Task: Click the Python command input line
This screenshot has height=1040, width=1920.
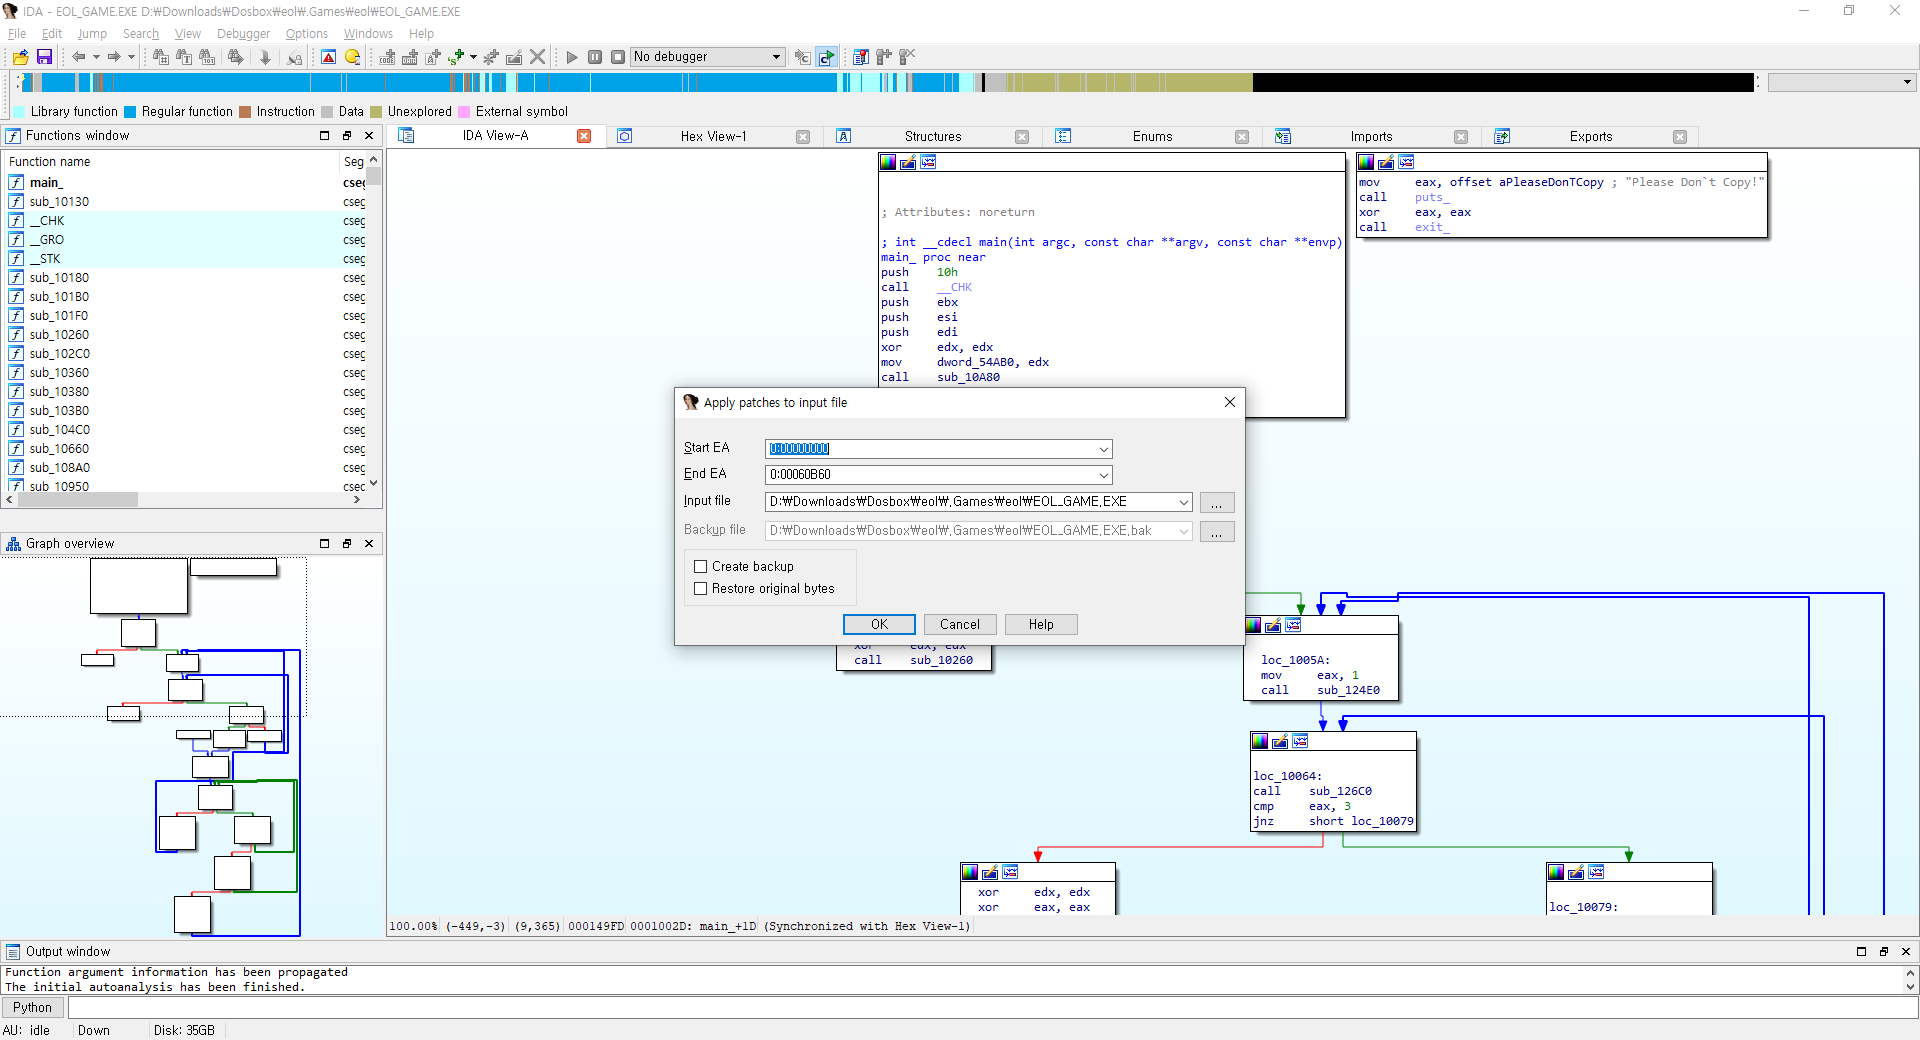Action: pyautogui.click(x=992, y=1007)
